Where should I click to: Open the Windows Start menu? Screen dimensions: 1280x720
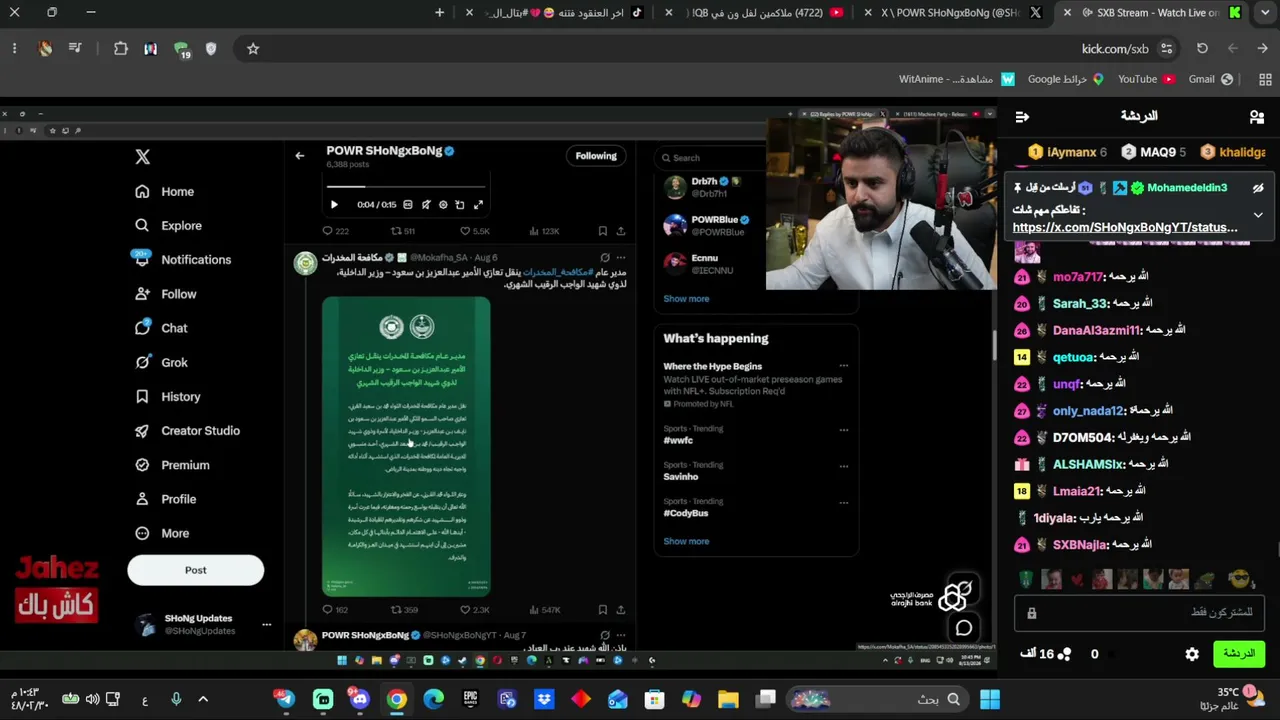[x=990, y=699]
